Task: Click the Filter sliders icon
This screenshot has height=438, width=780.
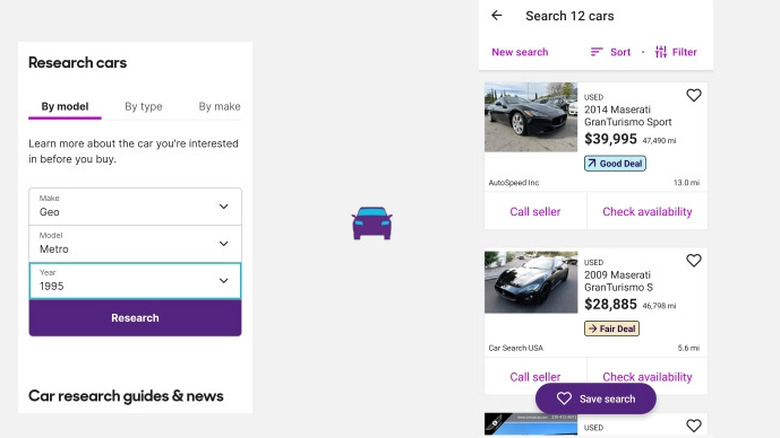Action: (661, 52)
